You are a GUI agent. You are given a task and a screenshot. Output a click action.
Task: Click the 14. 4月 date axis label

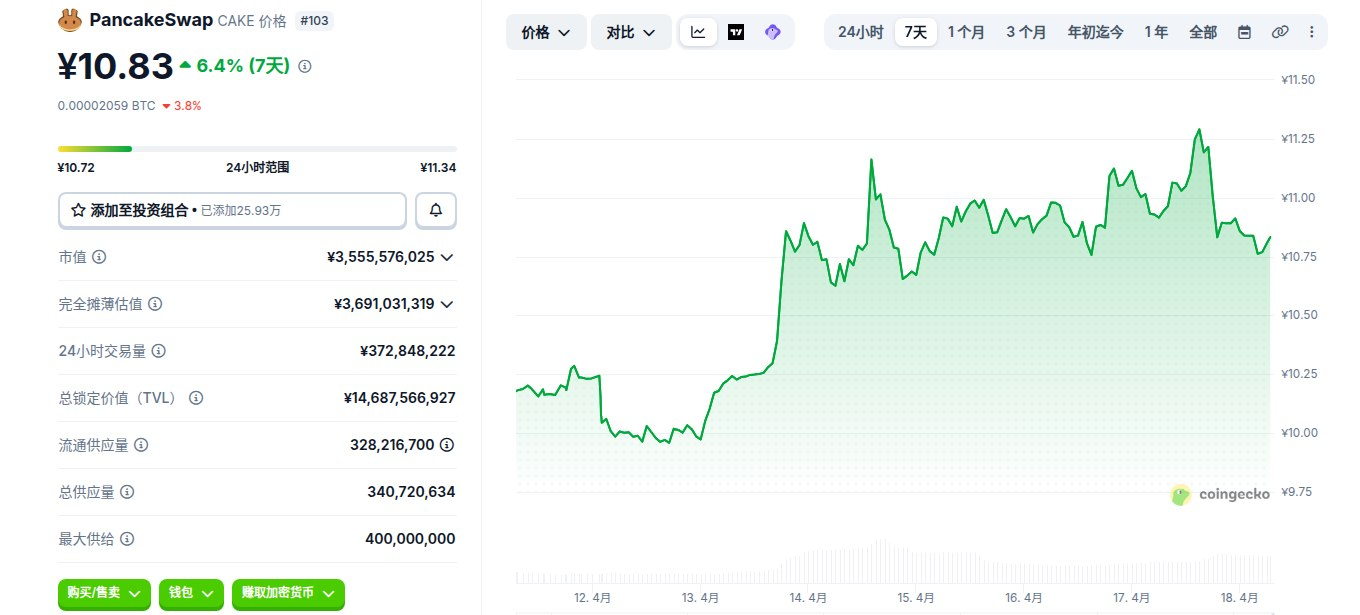(807, 597)
